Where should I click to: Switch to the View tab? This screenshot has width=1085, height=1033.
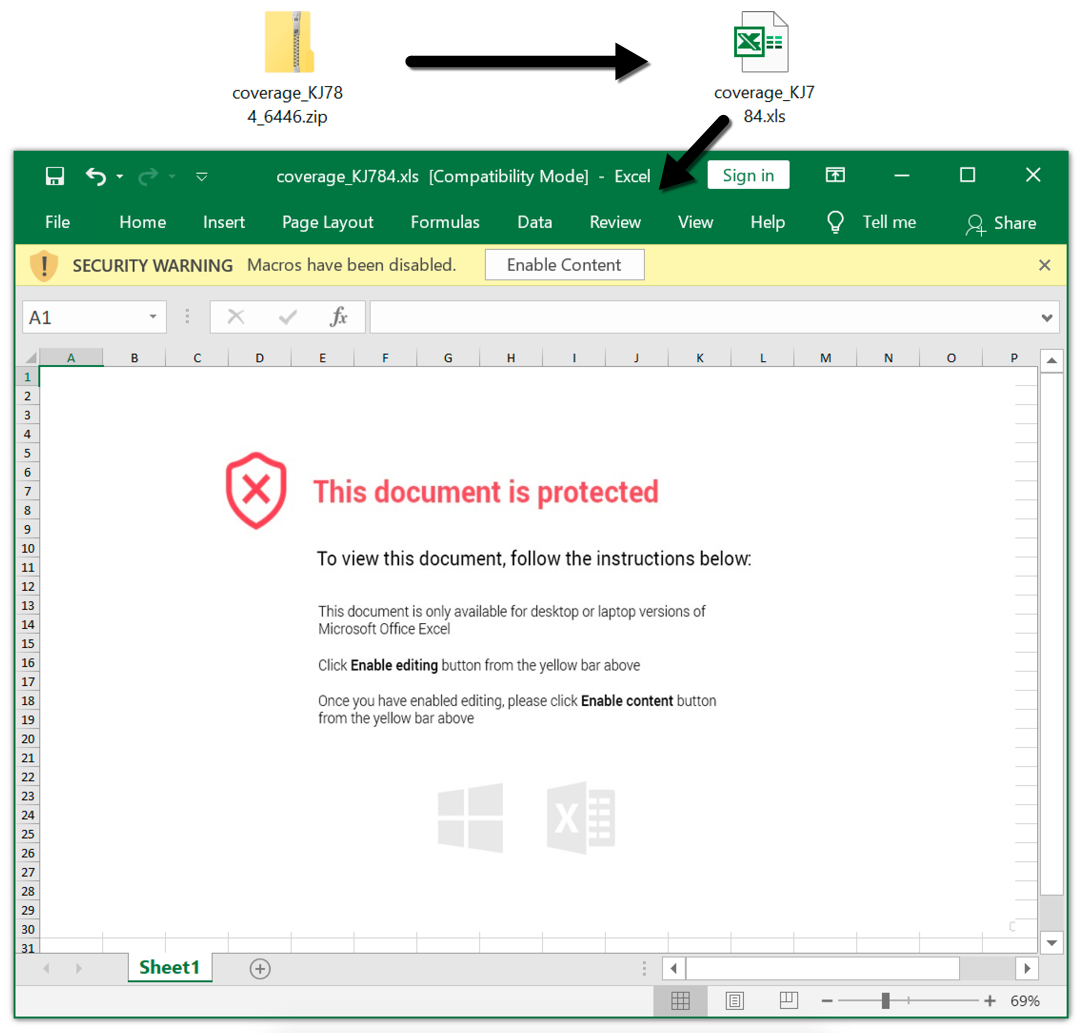[x=695, y=222]
